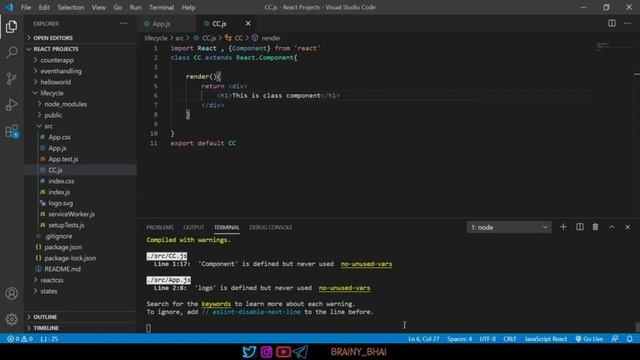This screenshot has width=640, height=360.
Task: Open the Run and Debug view
Action: 11,105
